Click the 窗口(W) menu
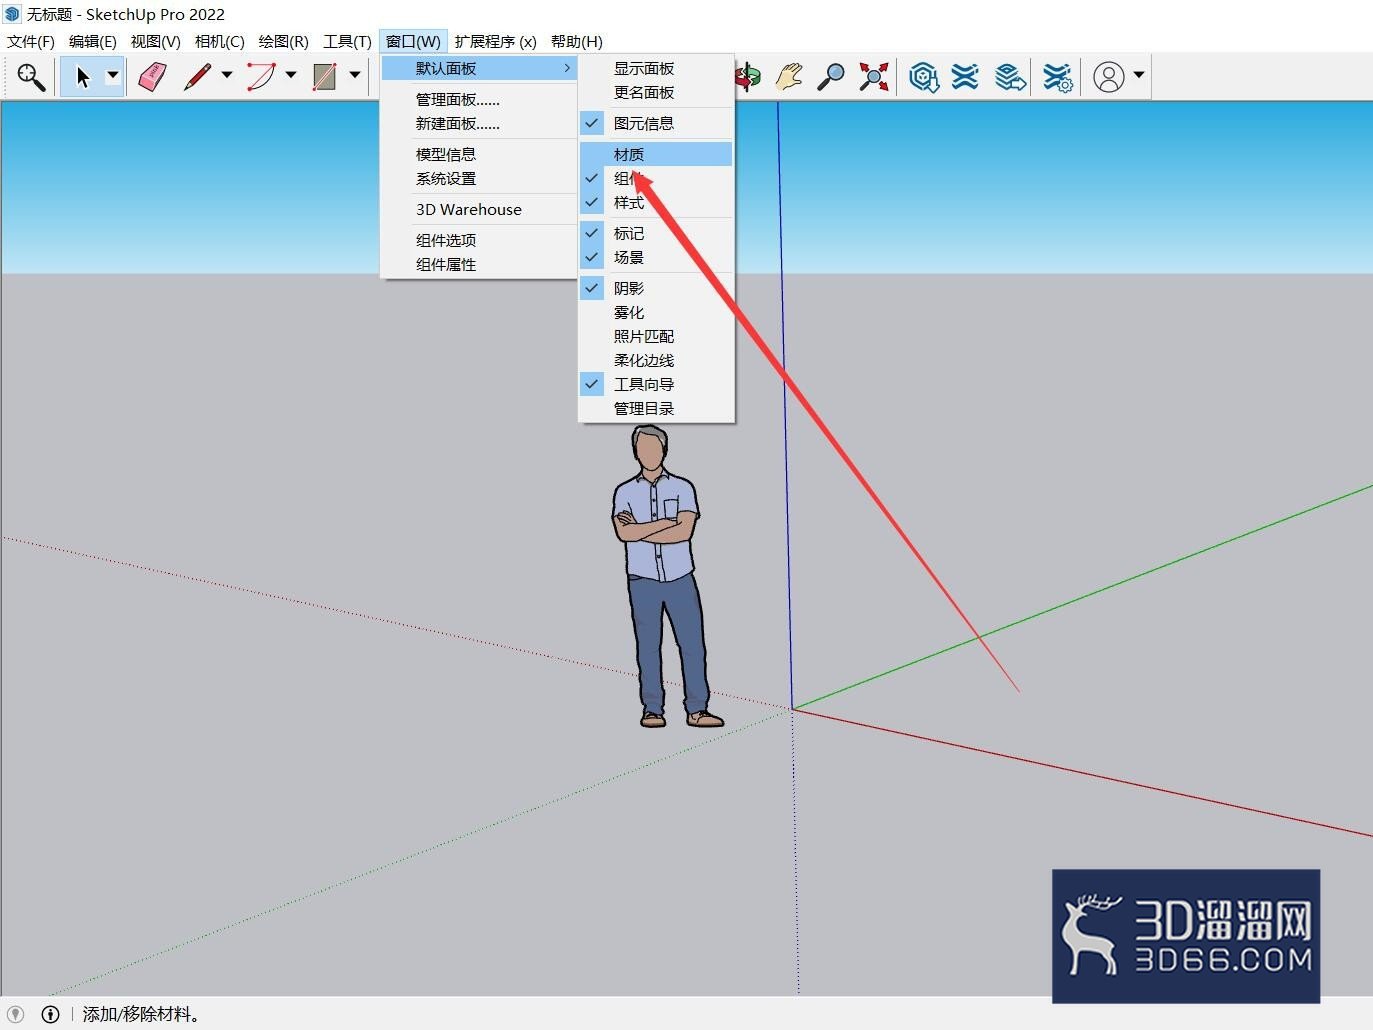This screenshot has width=1373, height=1030. coord(413,41)
